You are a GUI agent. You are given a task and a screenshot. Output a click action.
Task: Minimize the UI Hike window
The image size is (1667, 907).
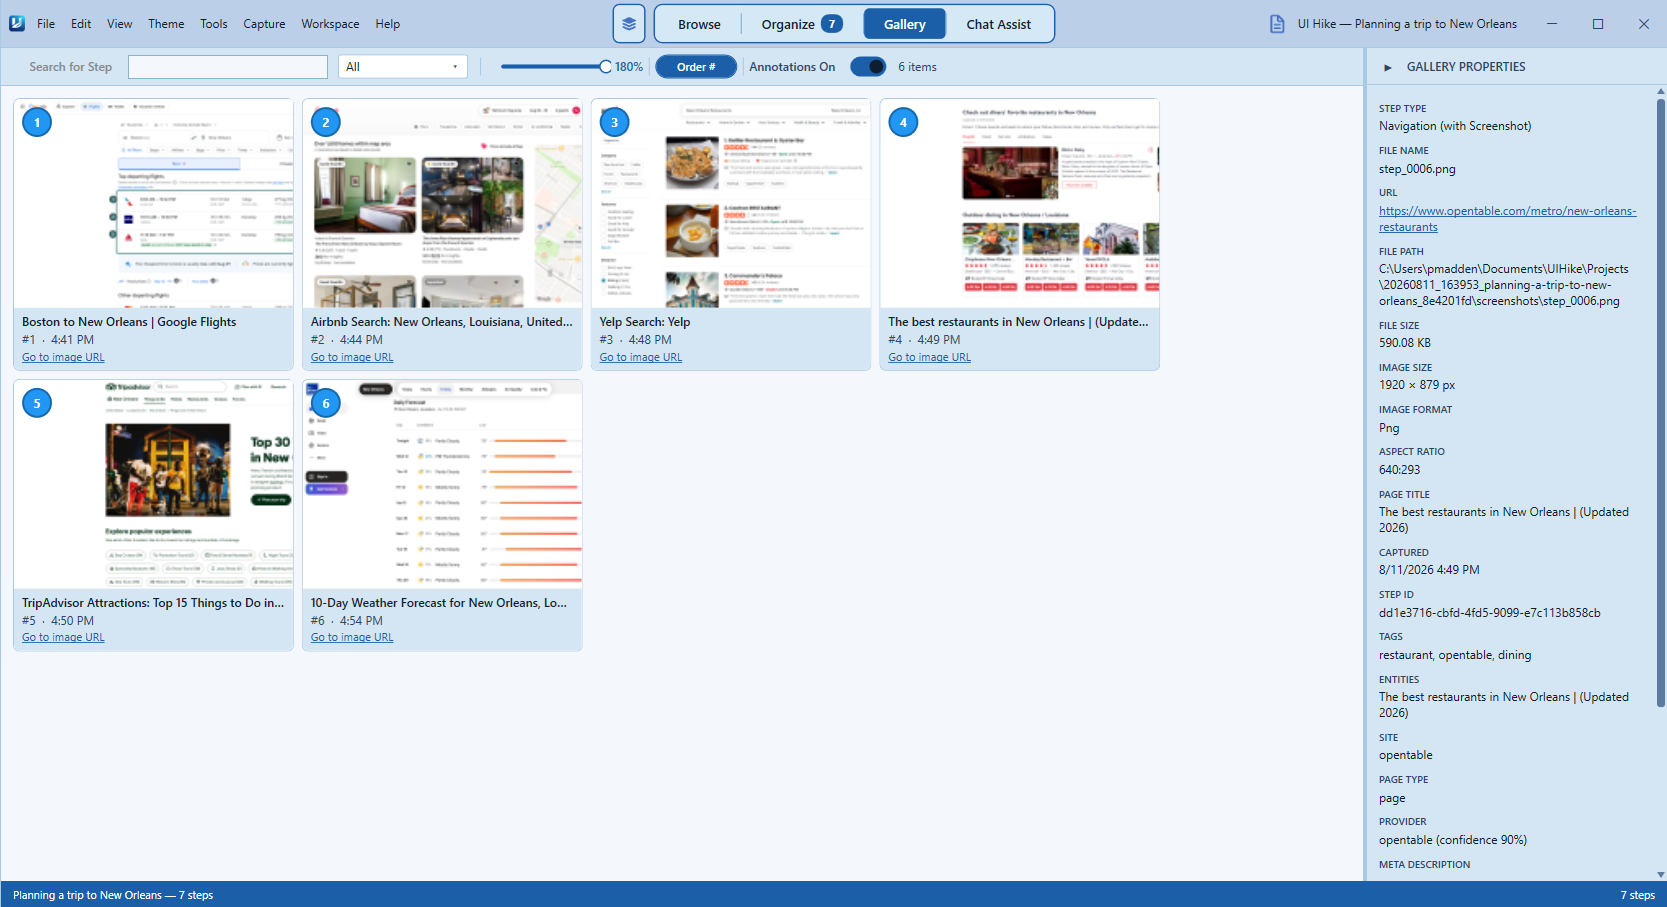click(x=1552, y=24)
